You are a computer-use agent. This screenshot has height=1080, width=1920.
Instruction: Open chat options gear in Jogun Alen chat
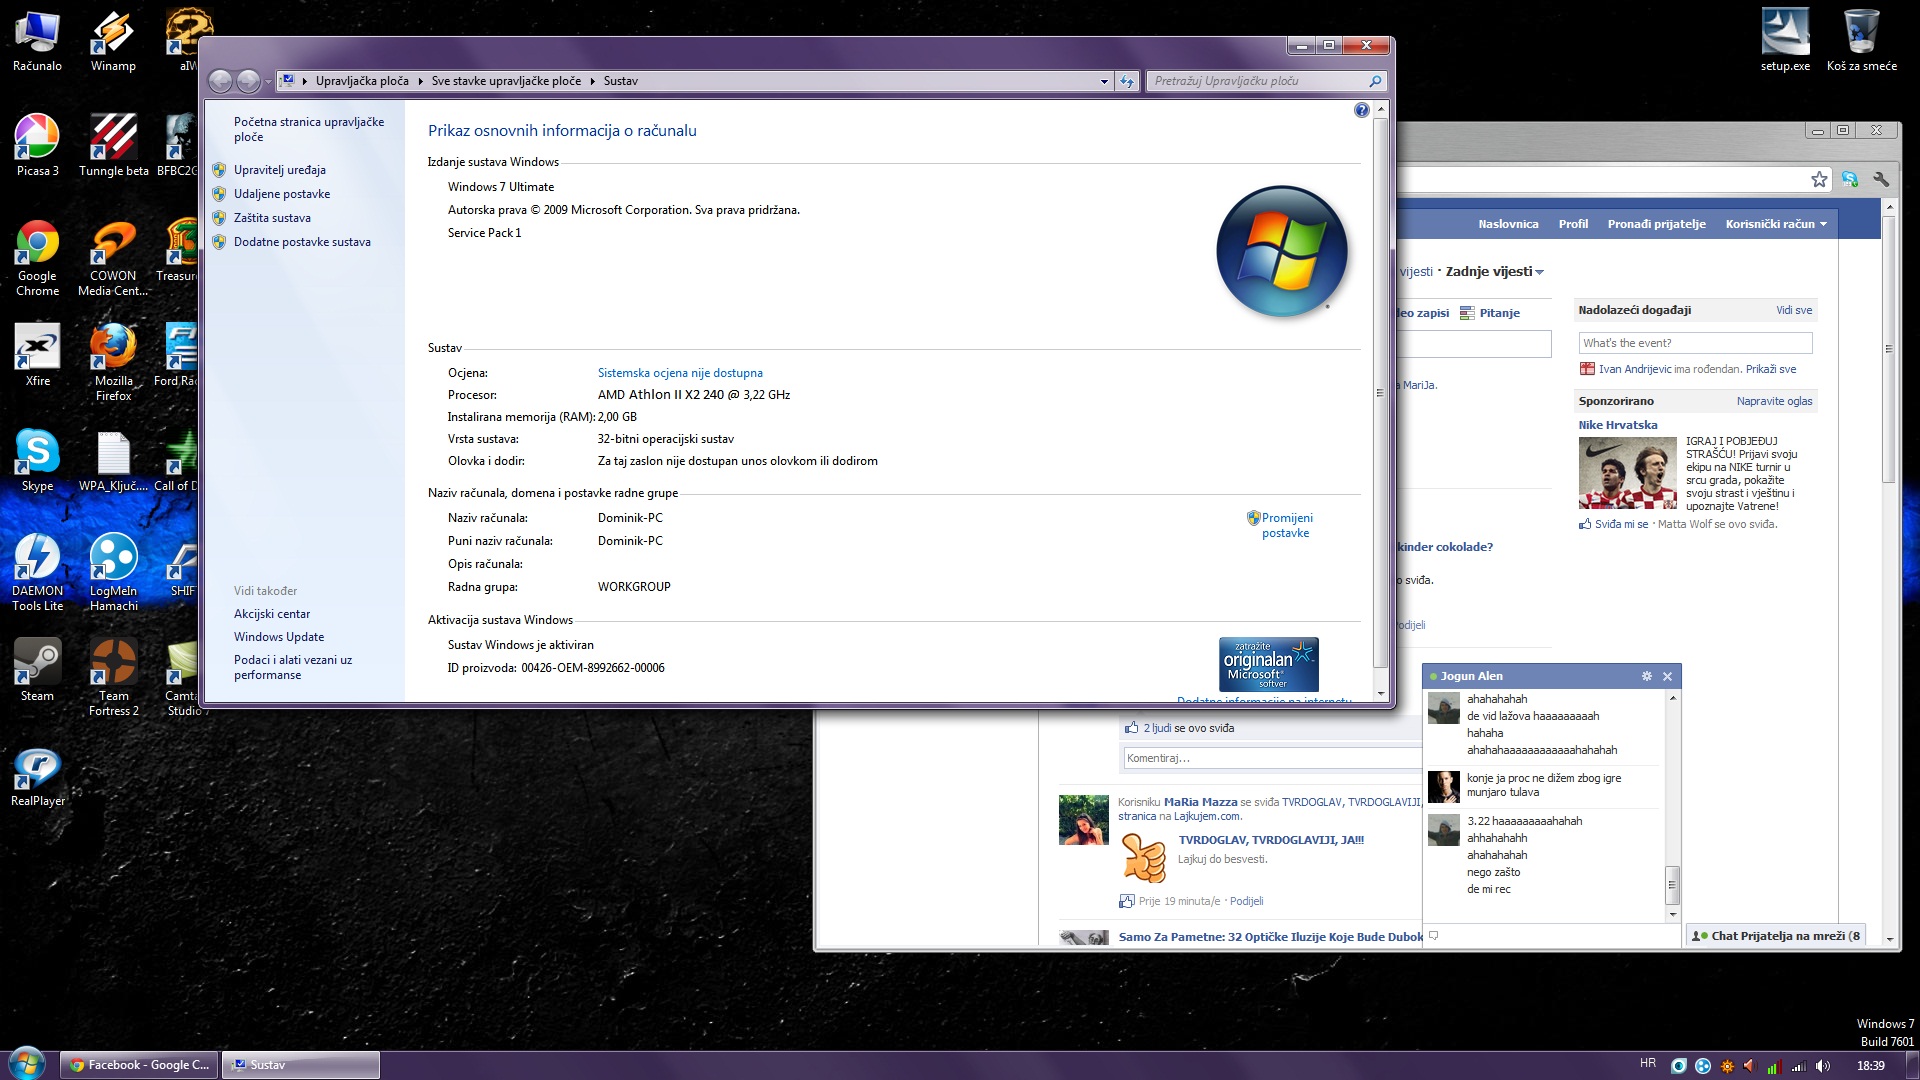pyautogui.click(x=1647, y=676)
